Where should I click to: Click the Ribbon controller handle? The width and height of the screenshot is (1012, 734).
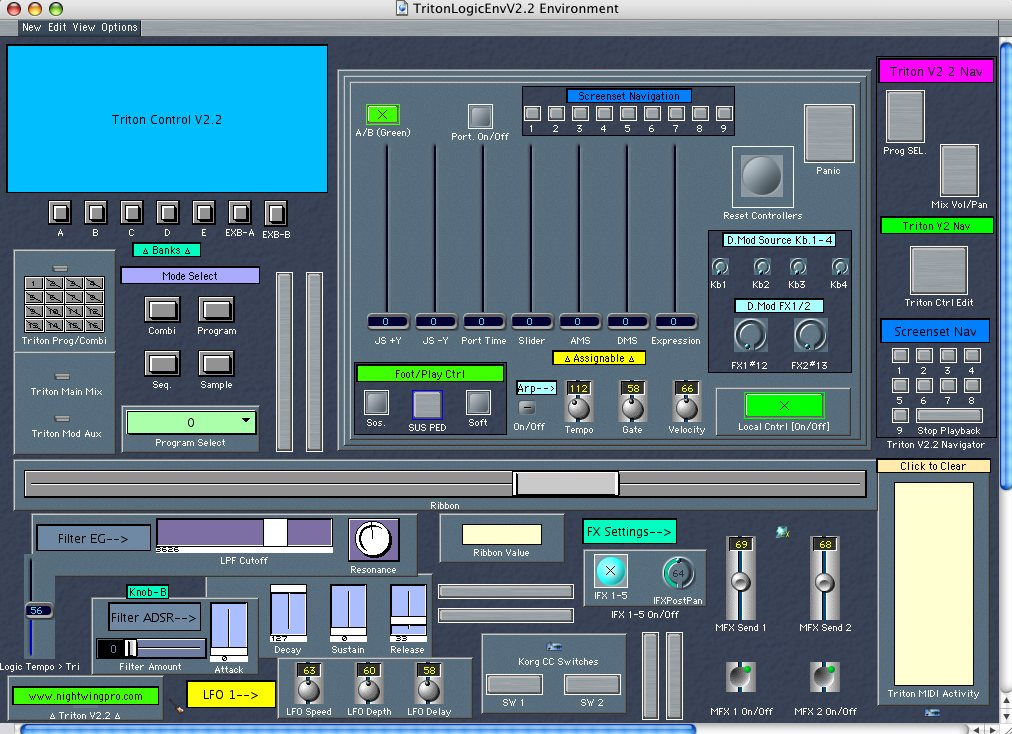pos(566,484)
